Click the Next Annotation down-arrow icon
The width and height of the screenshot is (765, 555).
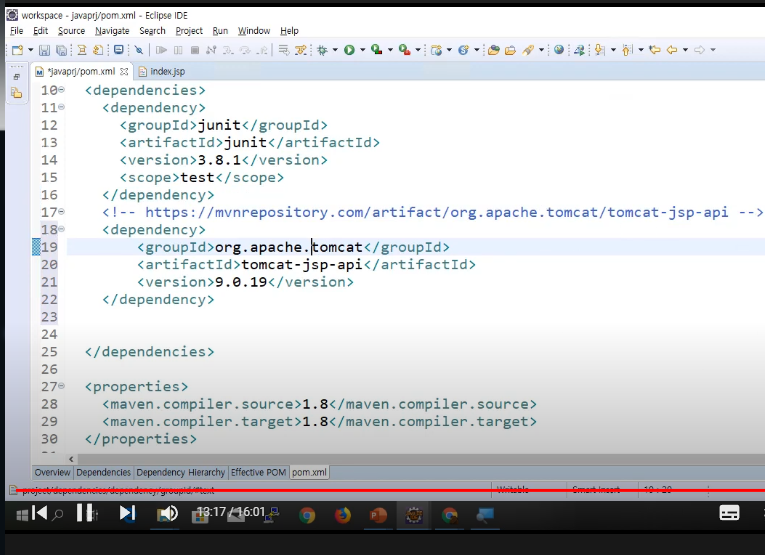[600, 50]
